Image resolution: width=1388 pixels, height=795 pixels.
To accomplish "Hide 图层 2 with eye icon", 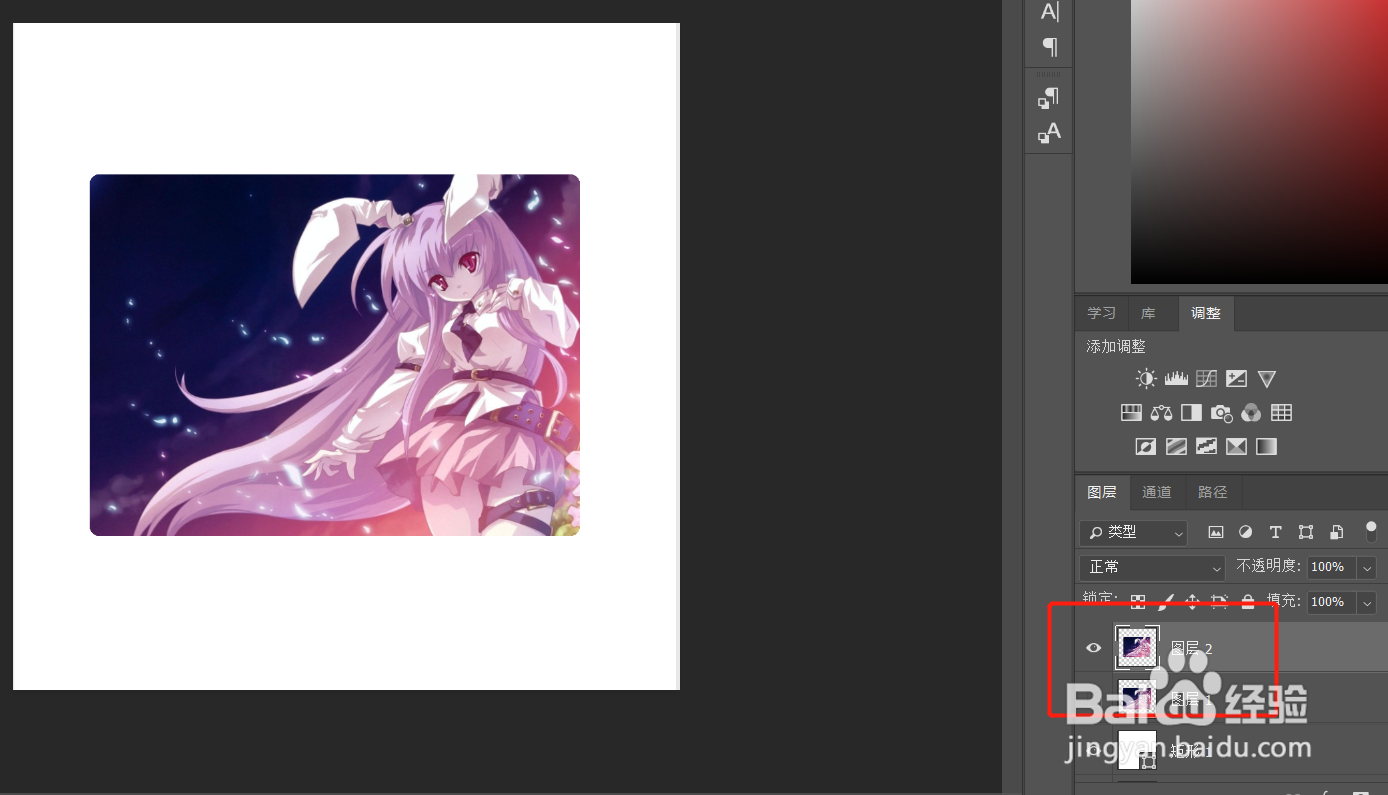I will coord(1094,648).
